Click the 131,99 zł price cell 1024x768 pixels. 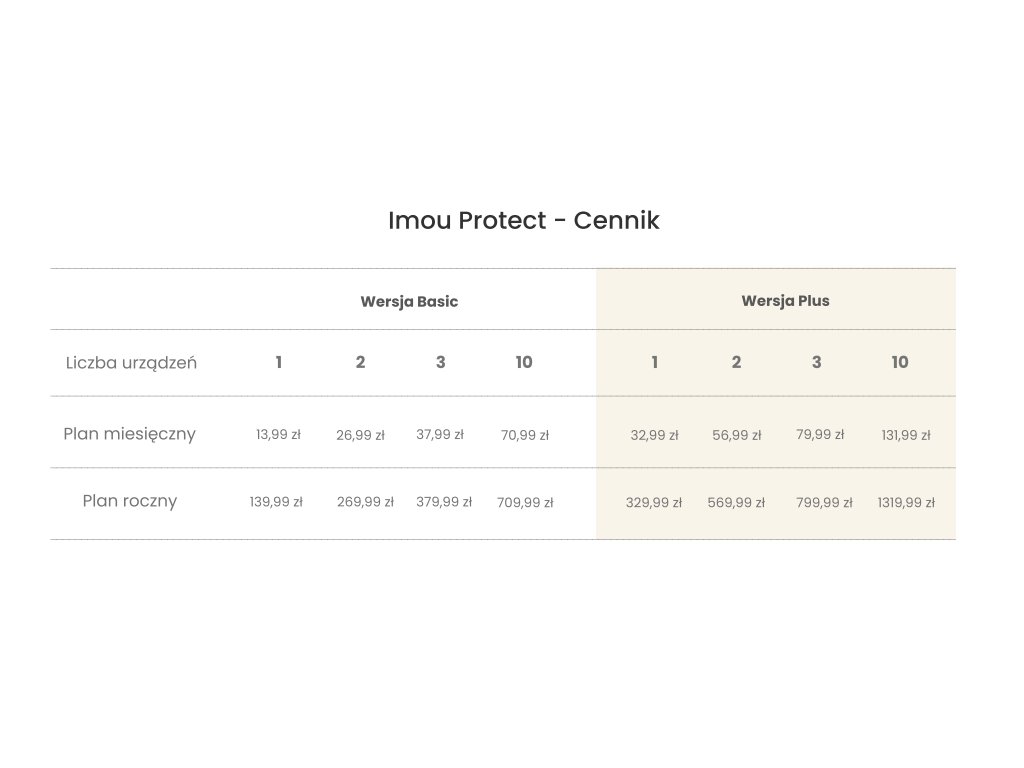point(905,436)
